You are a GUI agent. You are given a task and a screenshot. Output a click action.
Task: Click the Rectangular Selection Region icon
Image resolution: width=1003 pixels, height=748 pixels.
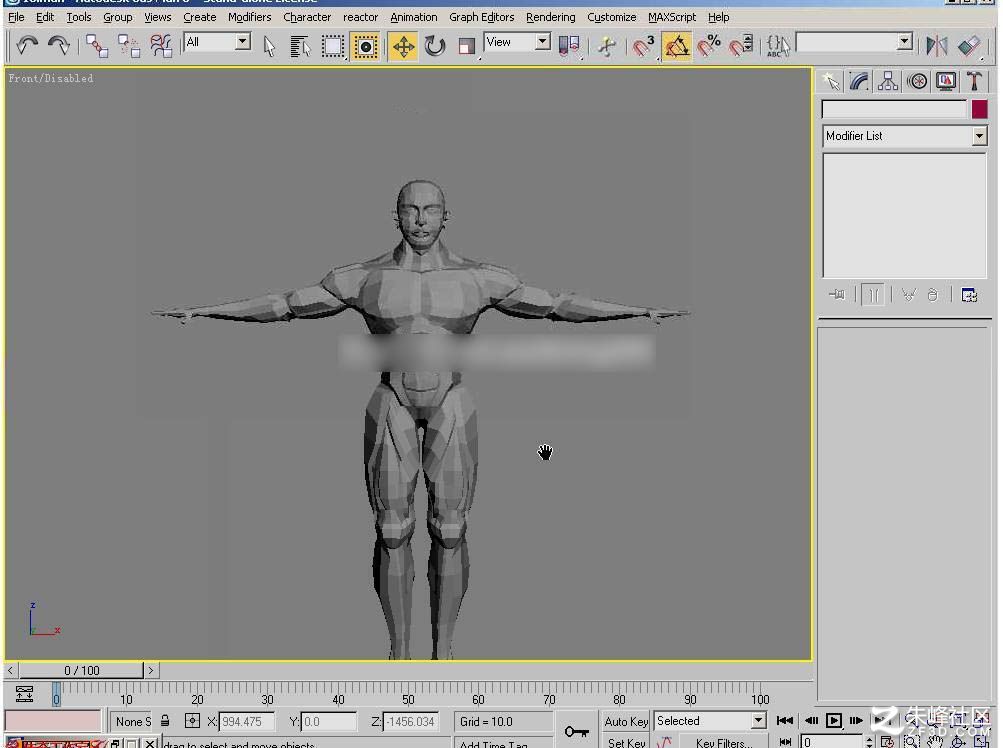click(333, 46)
